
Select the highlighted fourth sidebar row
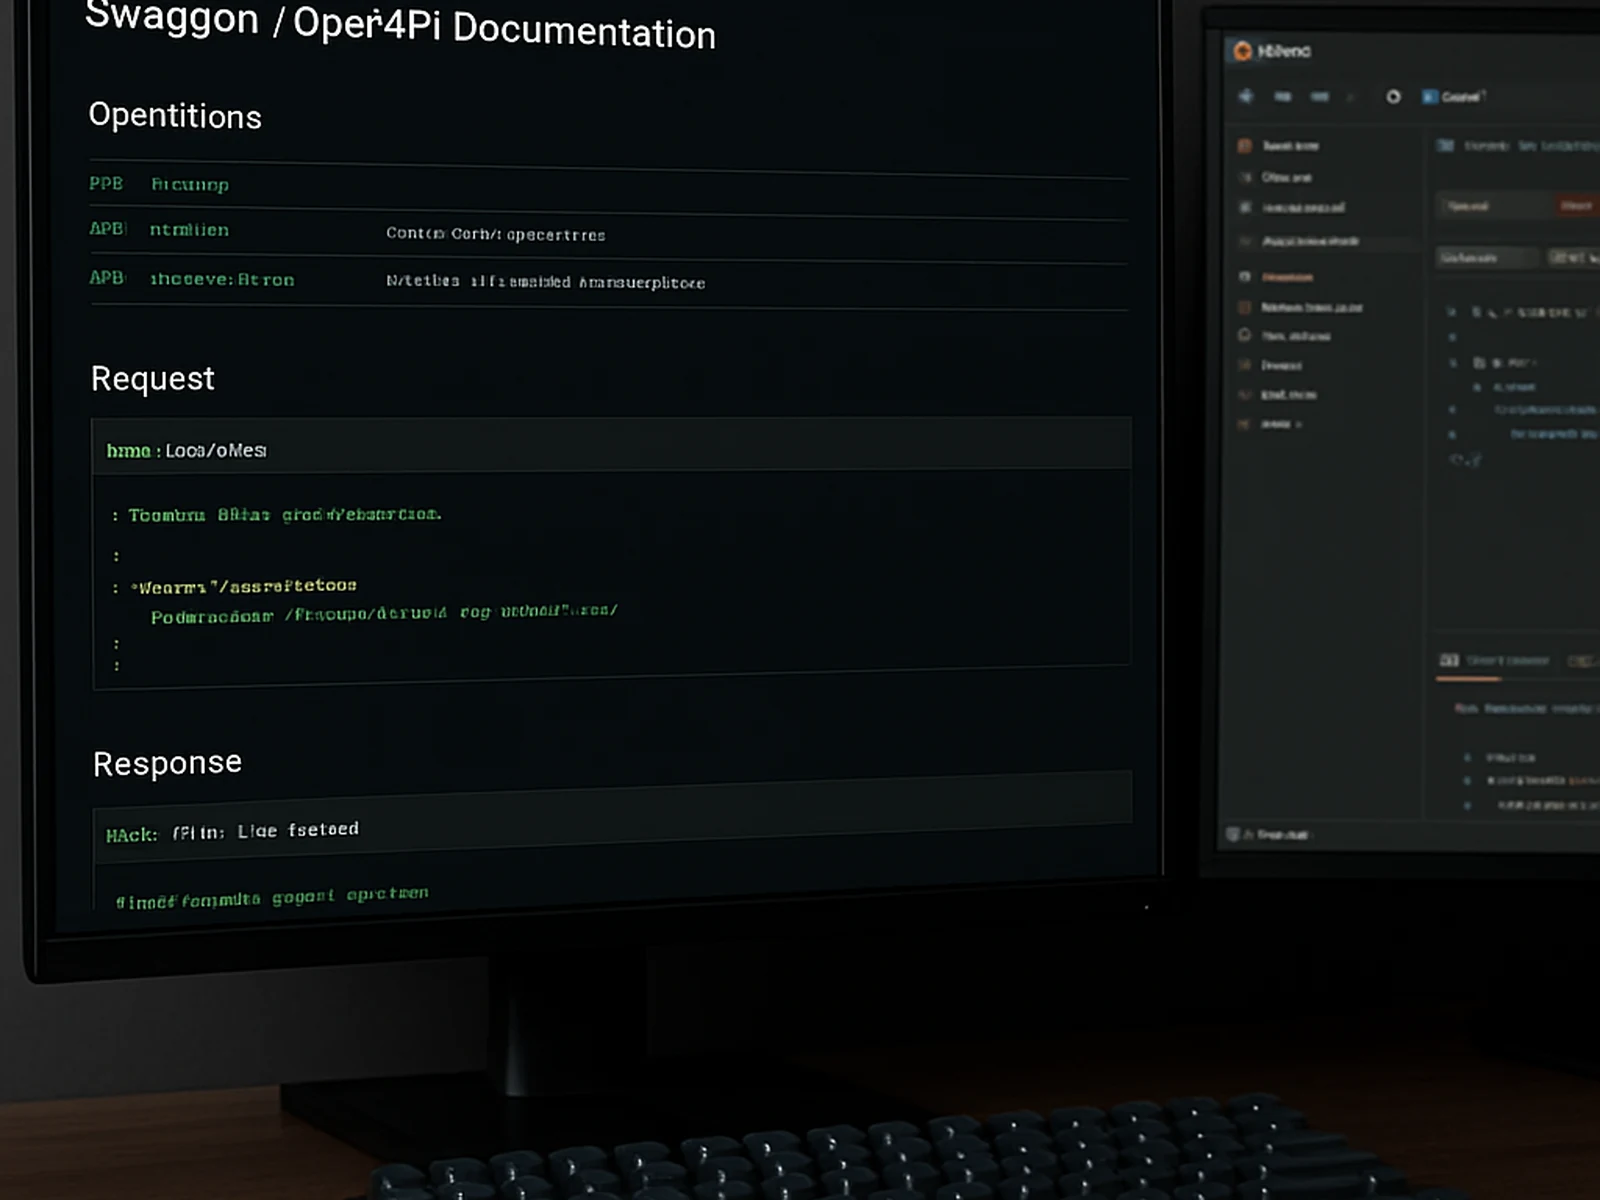point(1310,241)
